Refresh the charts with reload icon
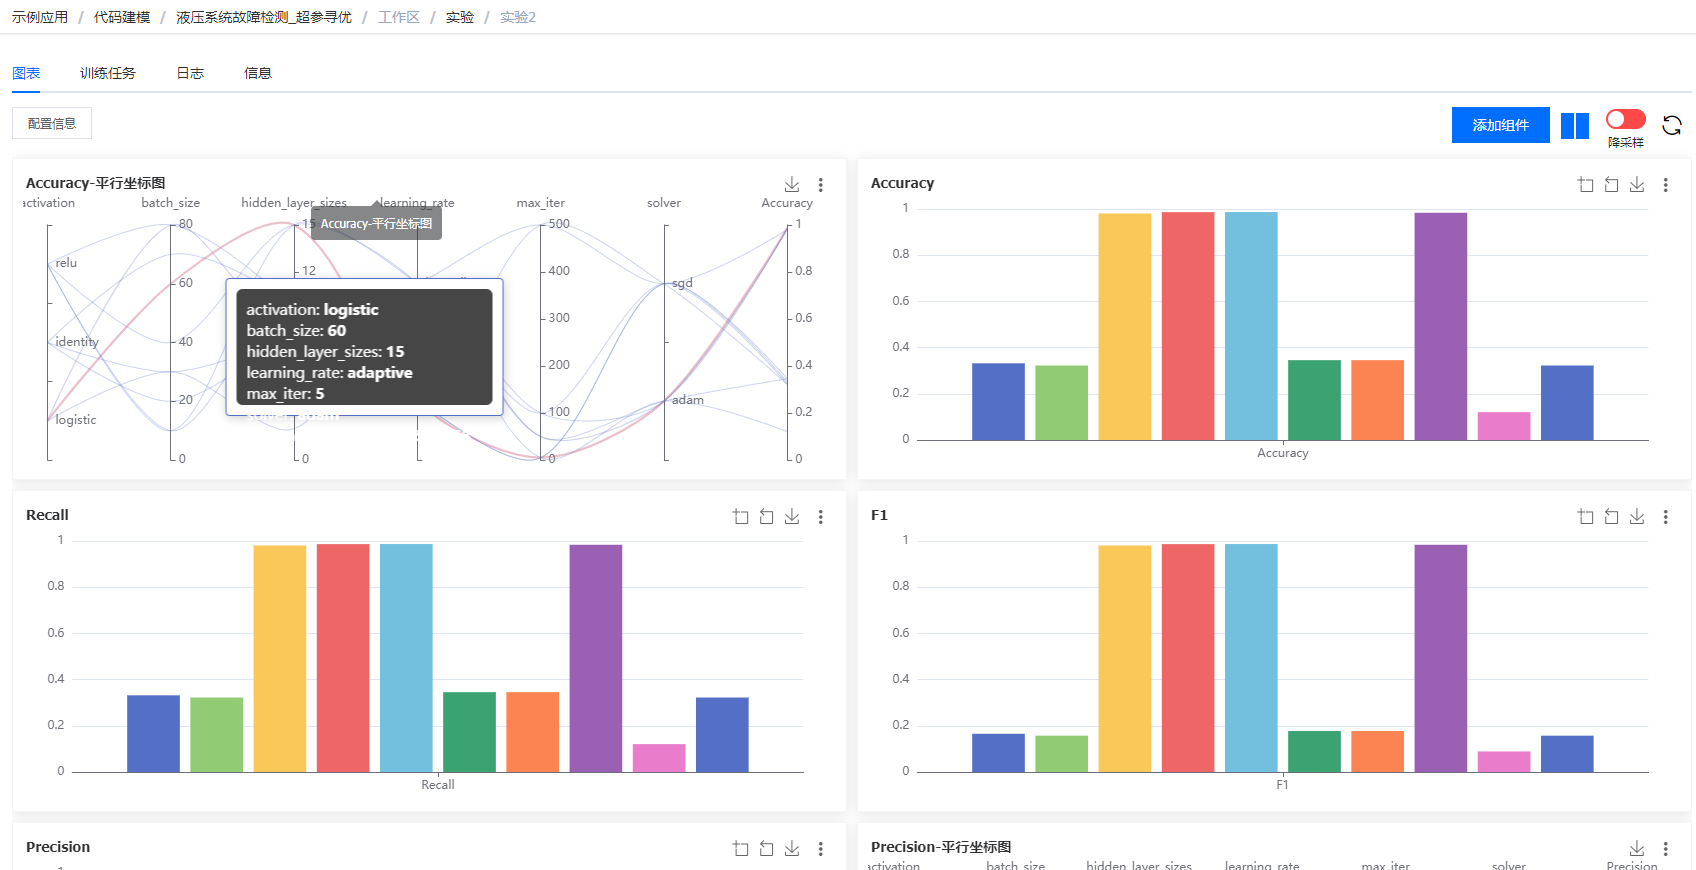Screen dimensions: 1696x870 click(x=1672, y=125)
